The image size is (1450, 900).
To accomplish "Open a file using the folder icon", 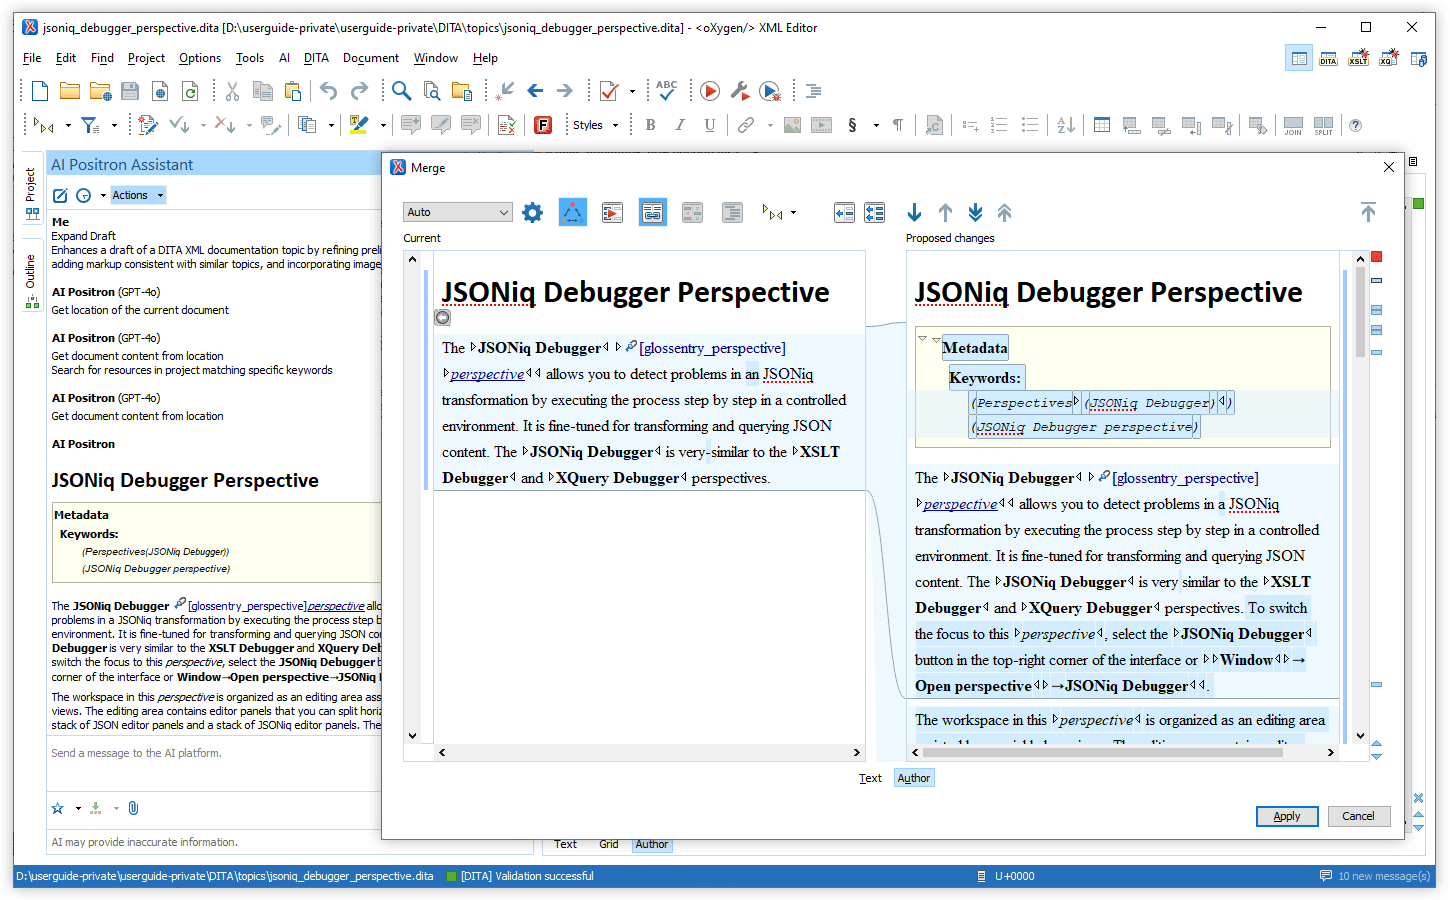I will pyautogui.click(x=70, y=92).
